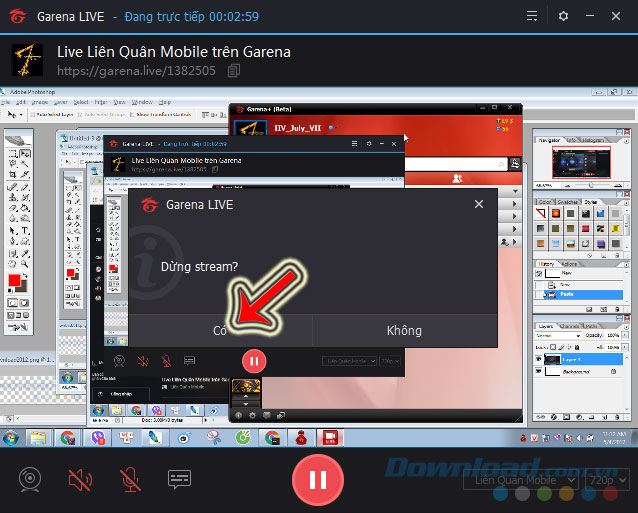Enable Auto Select Groups checkbox
This screenshot has width=638, height=513.
(80, 115)
